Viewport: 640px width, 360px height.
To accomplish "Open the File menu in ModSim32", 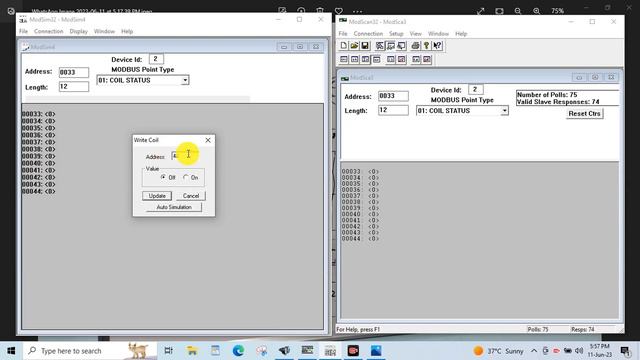I will pyautogui.click(x=24, y=31).
